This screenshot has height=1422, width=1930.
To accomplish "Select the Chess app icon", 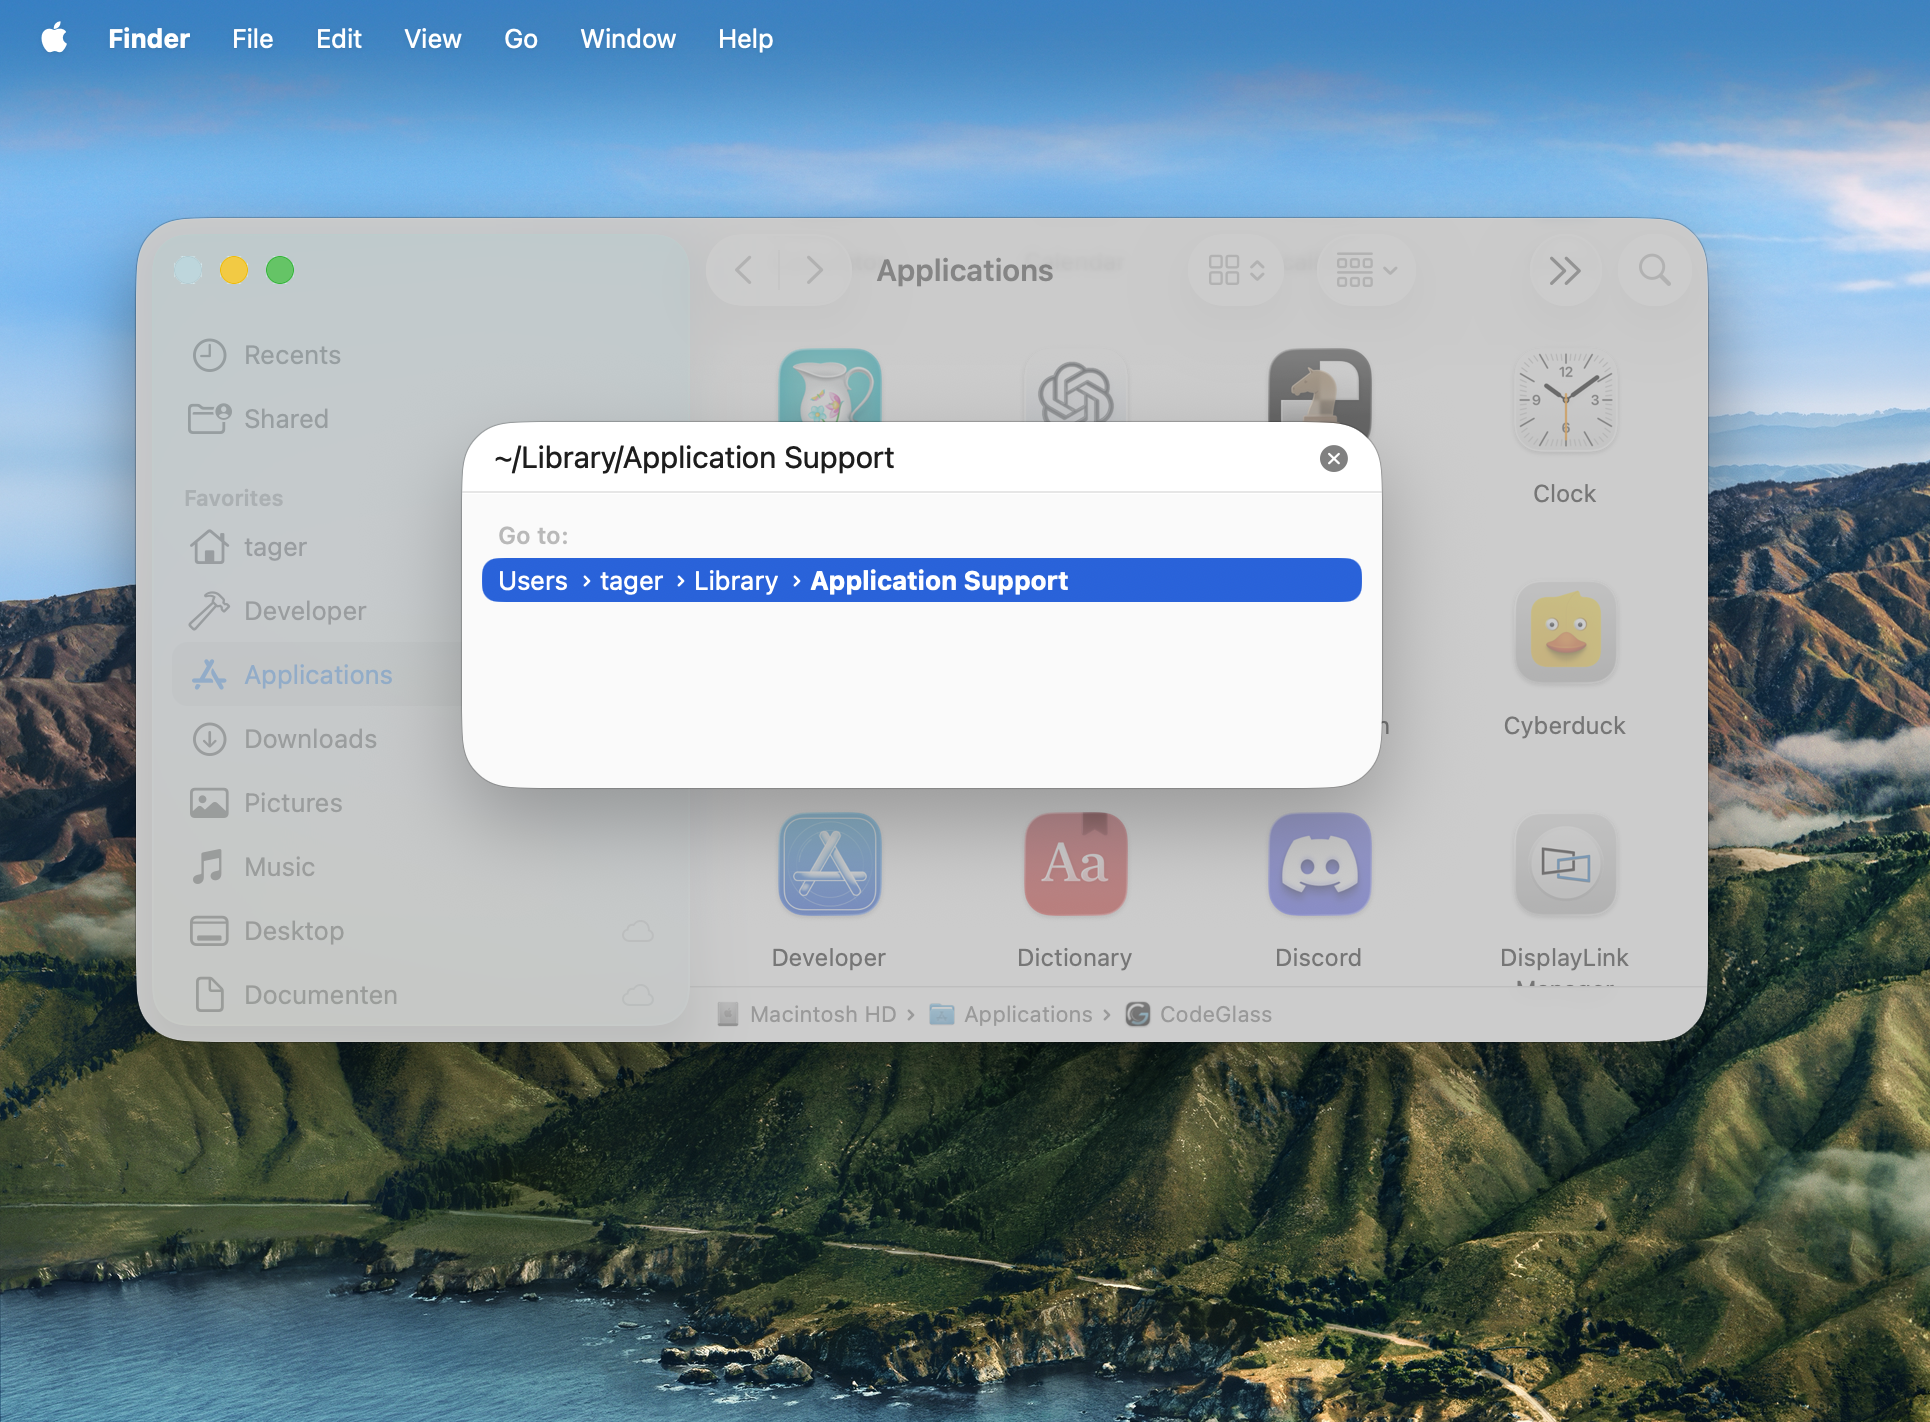I will tap(1319, 385).
